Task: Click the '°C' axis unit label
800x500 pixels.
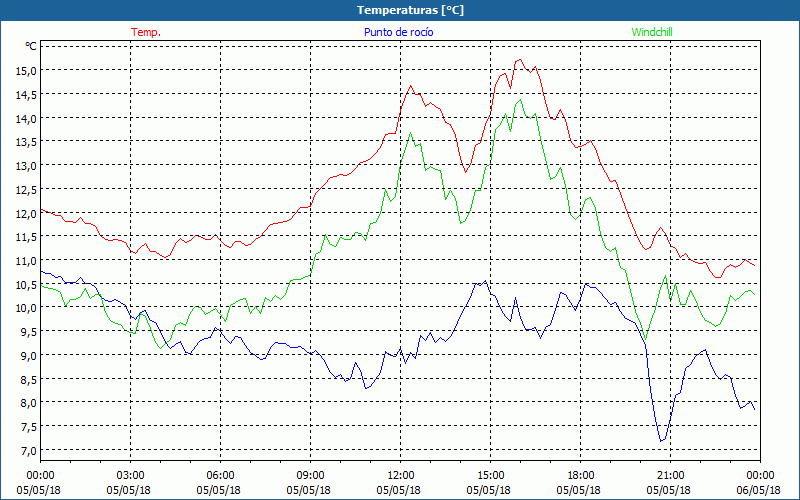Action: [x=31, y=46]
